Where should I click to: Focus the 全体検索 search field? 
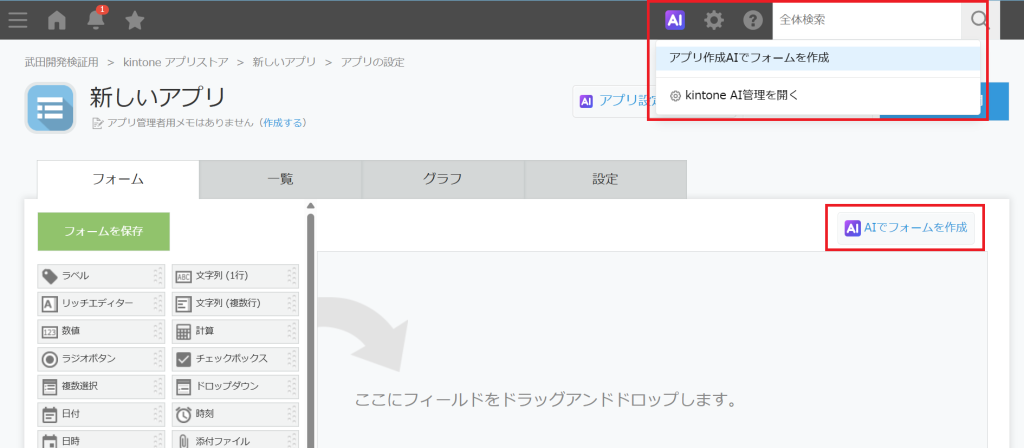(x=867, y=20)
